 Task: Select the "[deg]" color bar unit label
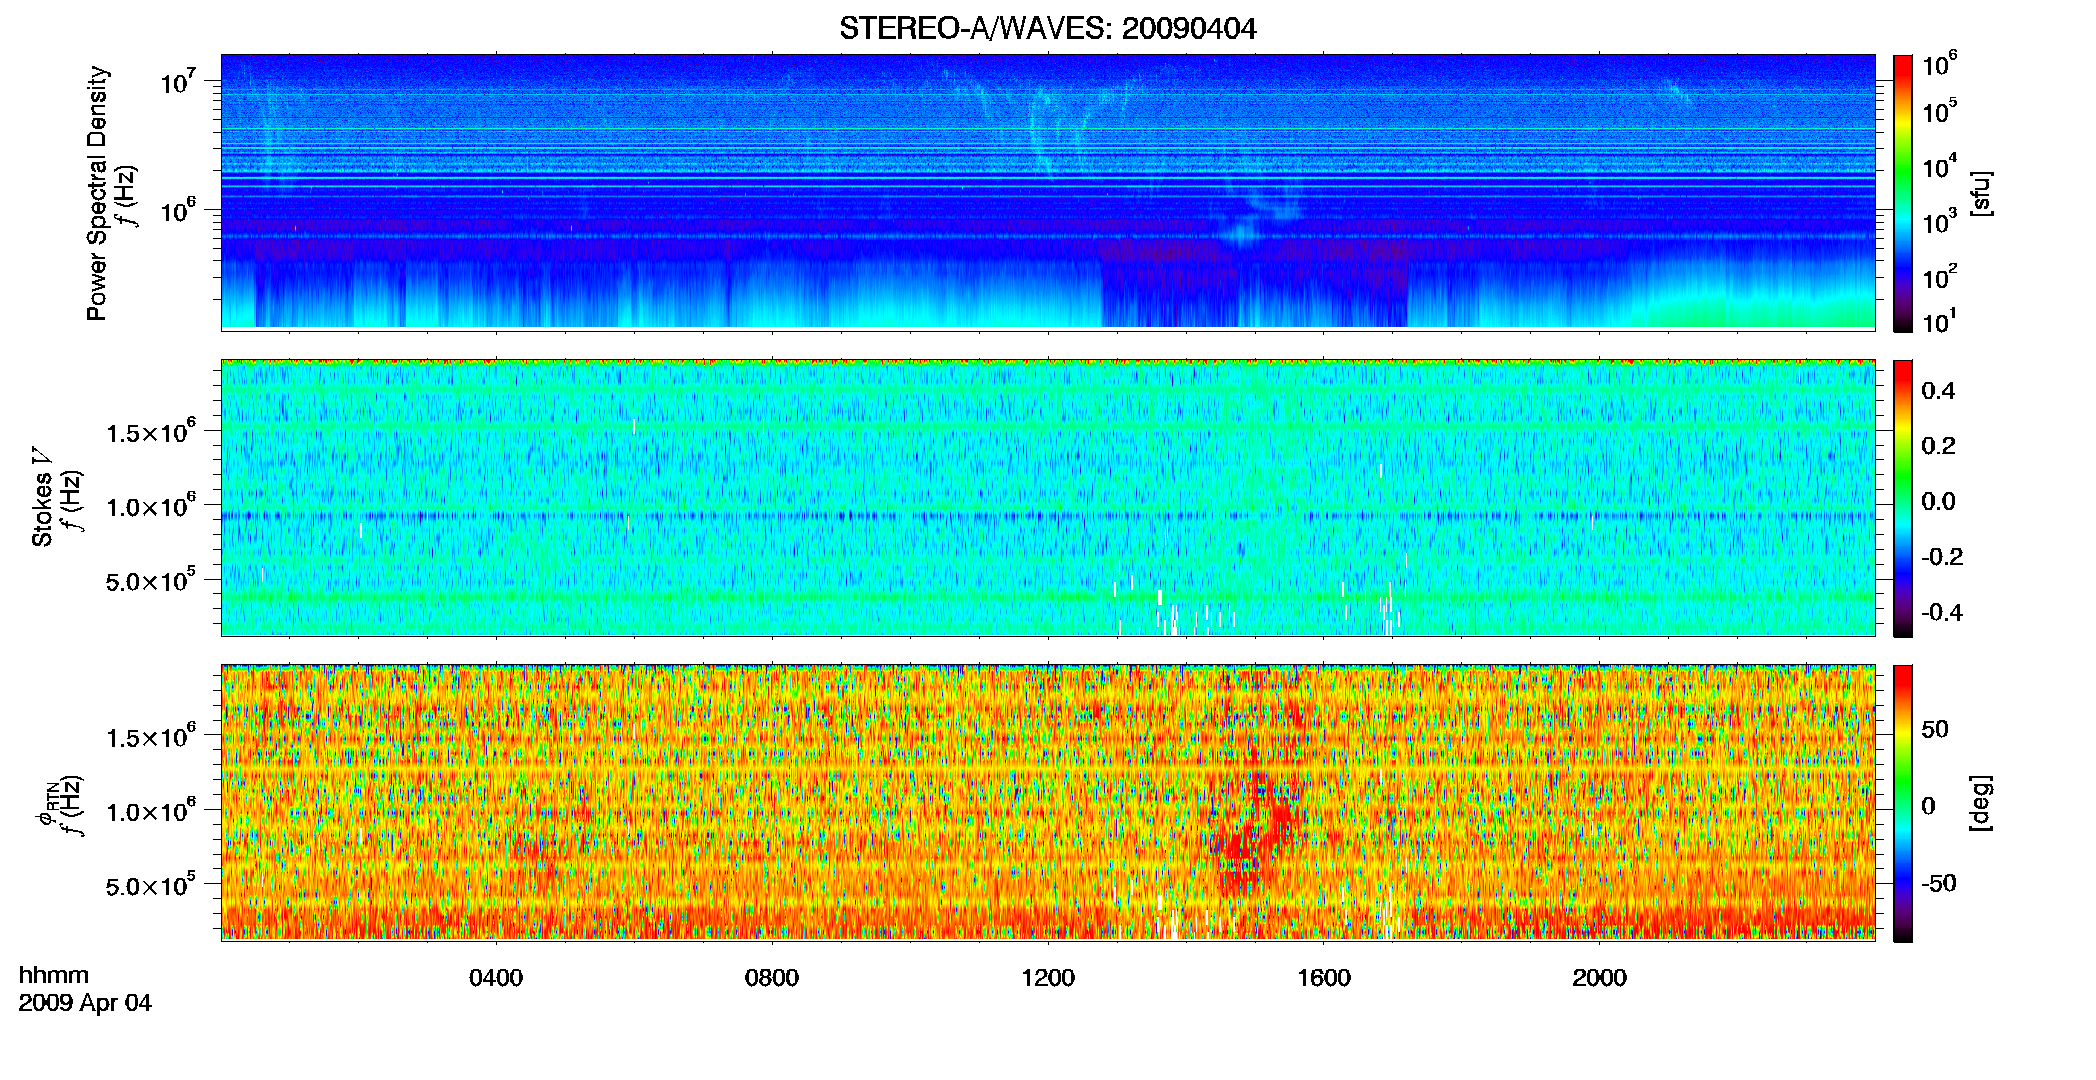[1980, 803]
